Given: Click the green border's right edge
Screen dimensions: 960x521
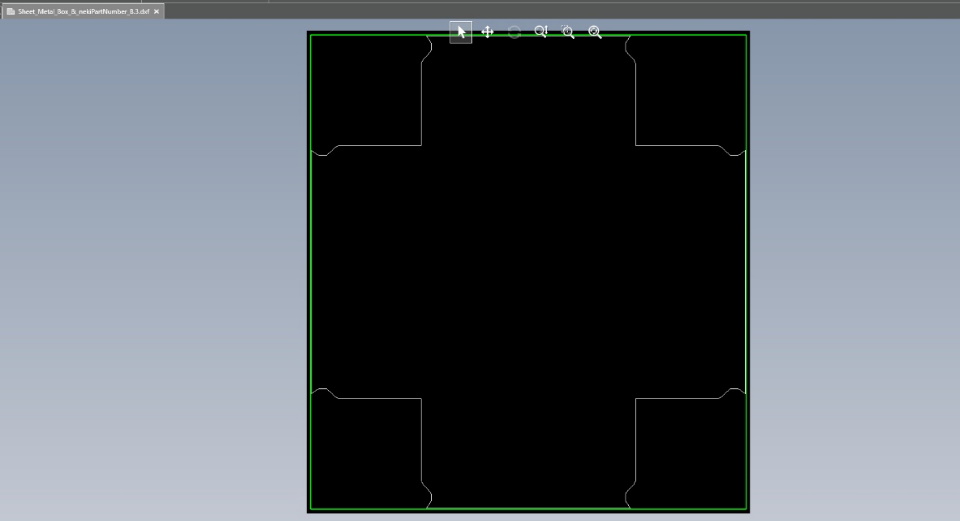Looking at the screenshot, I should 746,270.
